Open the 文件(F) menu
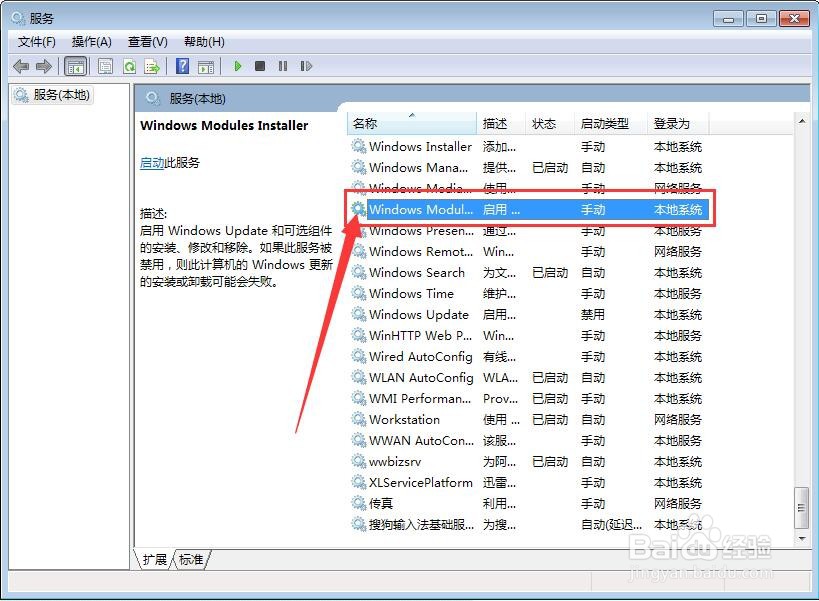The height and width of the screenshot is (601, 819). pyautogui.click(x=37, y=42)
